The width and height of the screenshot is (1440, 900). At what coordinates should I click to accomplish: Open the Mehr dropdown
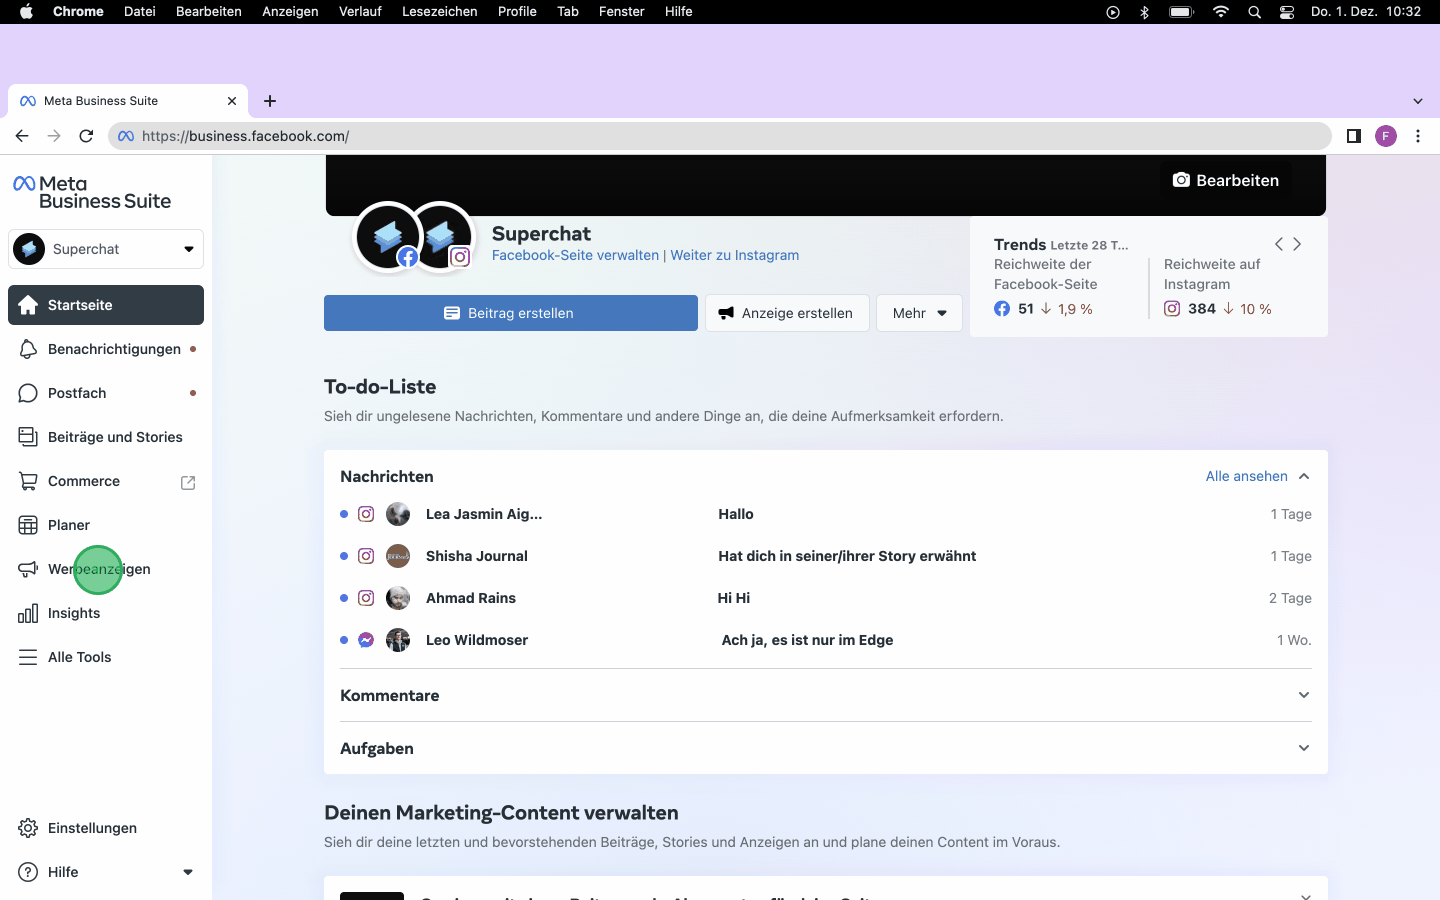[919, 313]
